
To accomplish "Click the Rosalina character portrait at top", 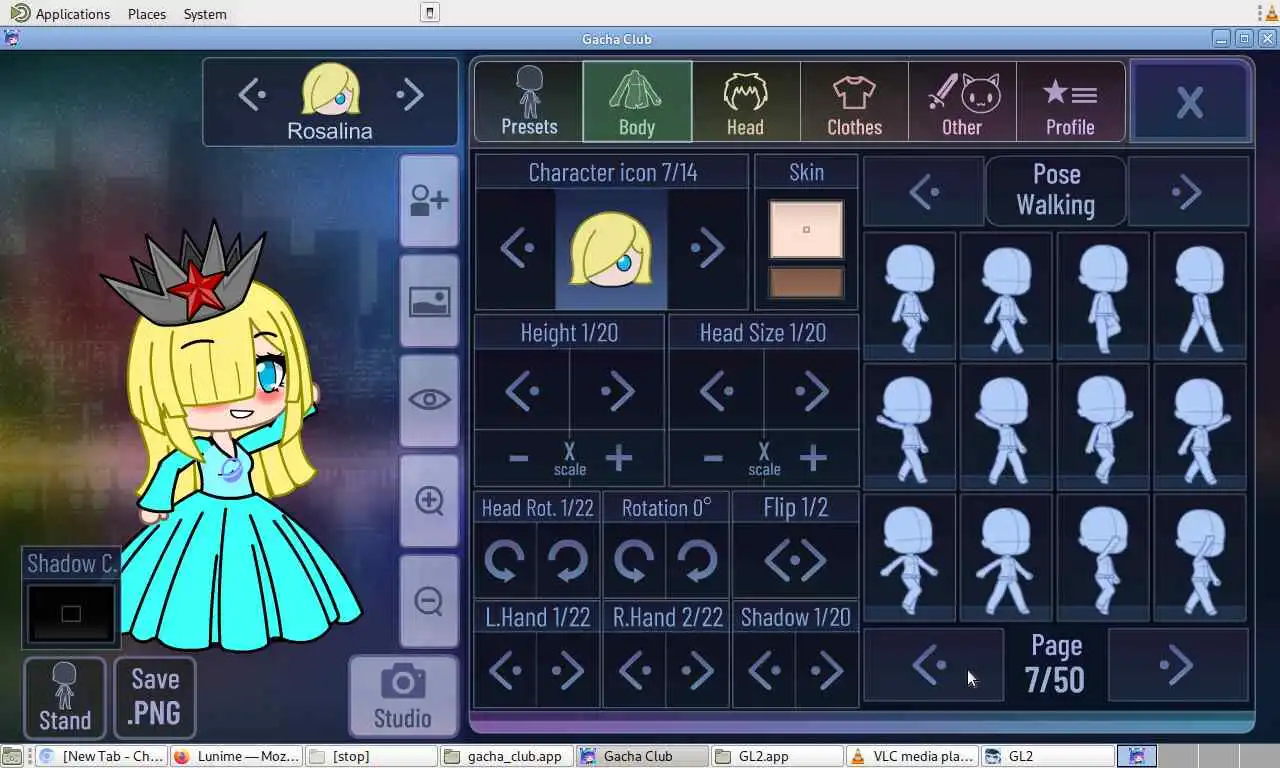I will click(331, 91).
